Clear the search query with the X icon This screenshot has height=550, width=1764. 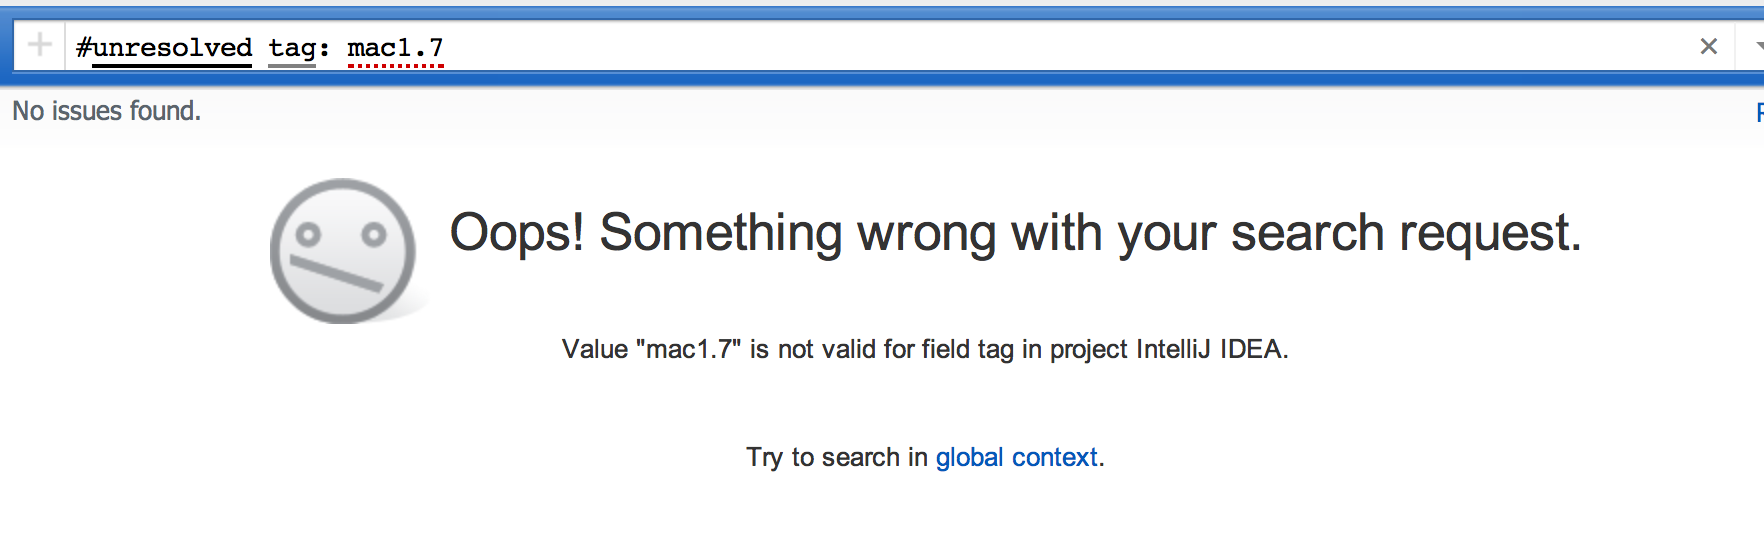tap(1709, 46)
